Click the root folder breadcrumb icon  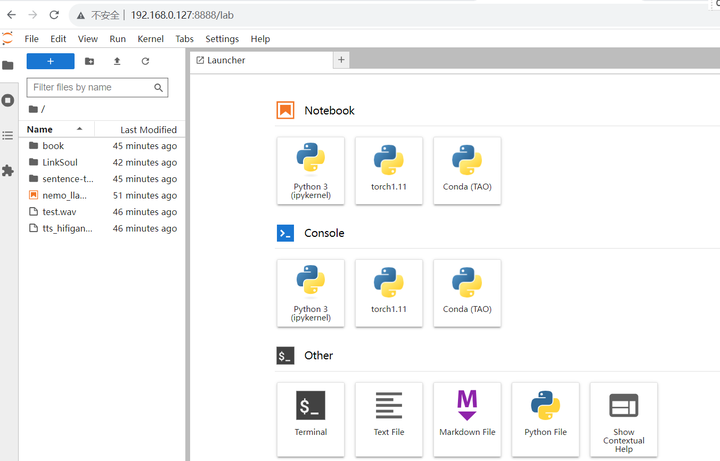(x=33, y=109)
